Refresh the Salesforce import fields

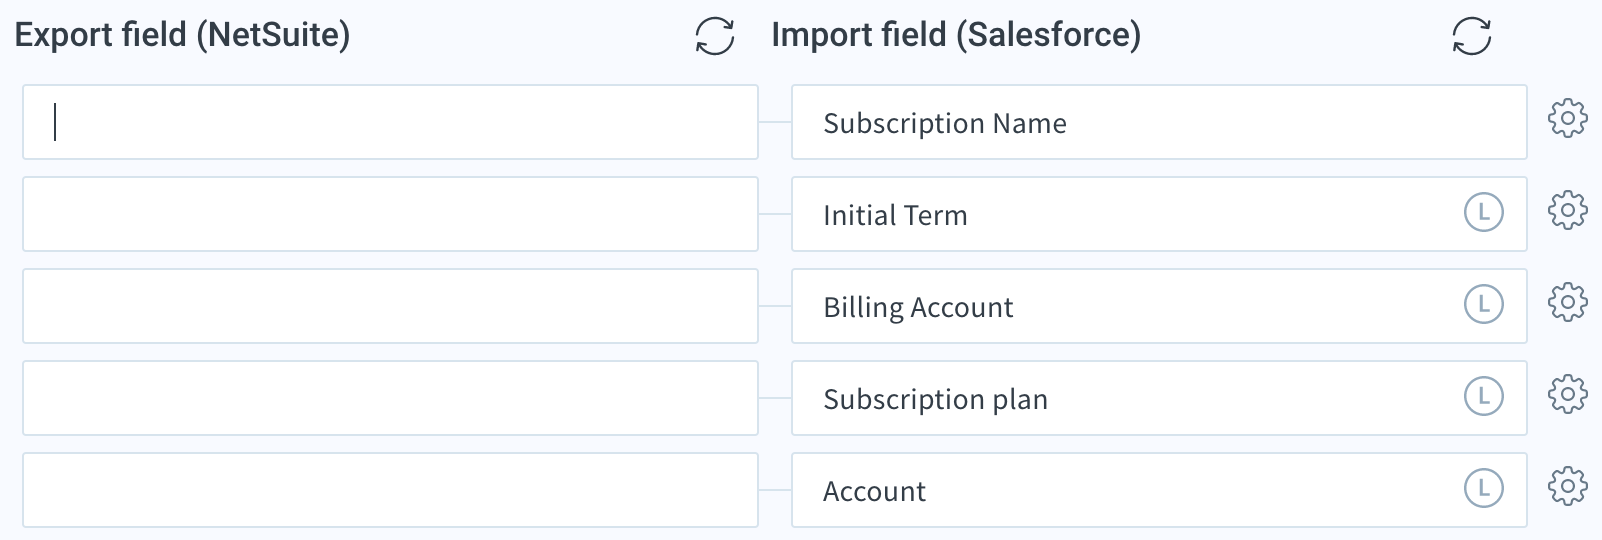click(x=1471, y=37)
